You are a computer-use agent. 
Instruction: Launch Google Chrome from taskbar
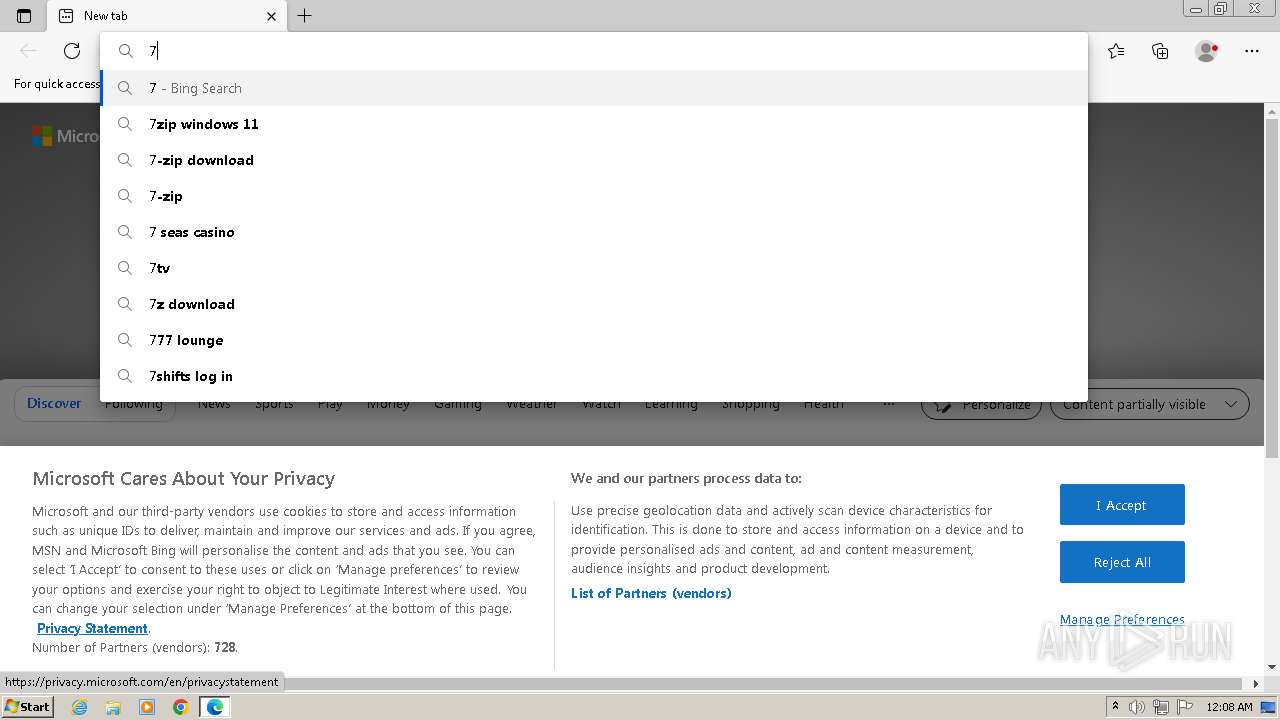(x=181, y=707)
